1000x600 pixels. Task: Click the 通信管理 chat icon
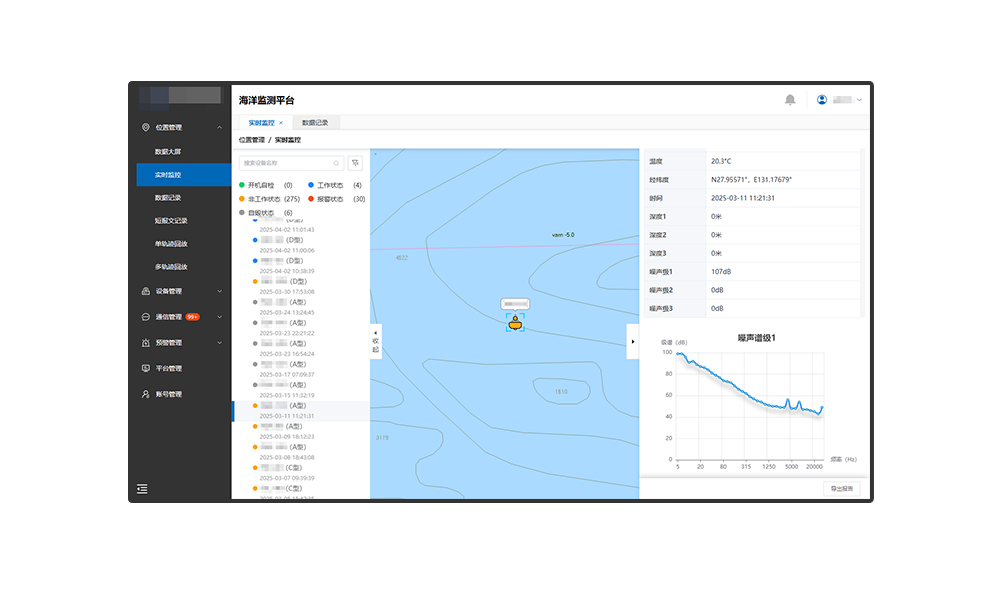(145, 317)
